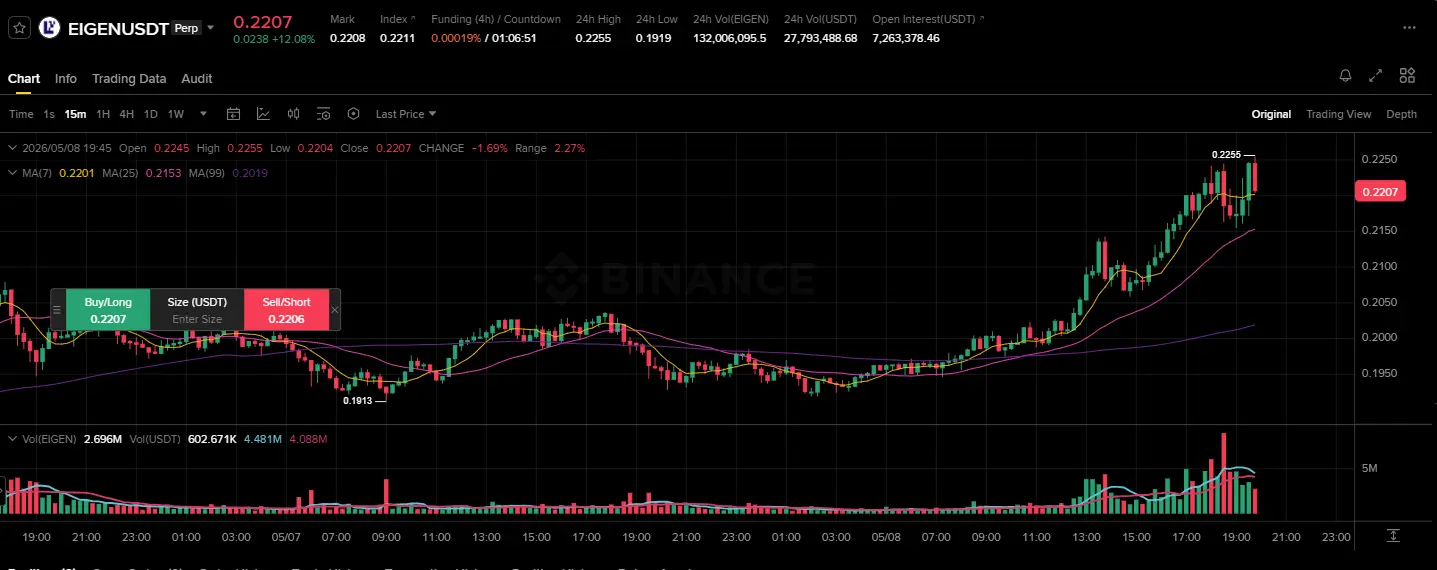Click the EIGENUSDT symbol name

tap(118, 29)
